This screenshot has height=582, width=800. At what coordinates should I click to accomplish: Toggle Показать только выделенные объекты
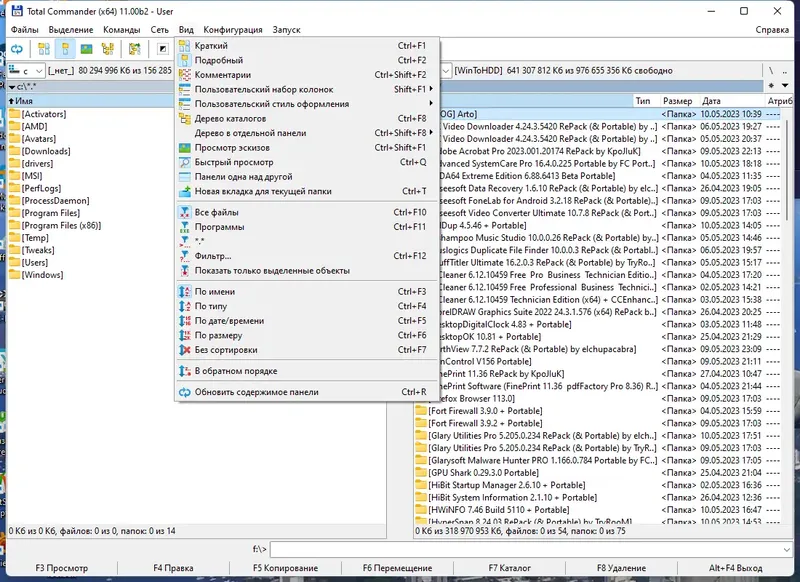pyautogui.click(x=307, y=270)
